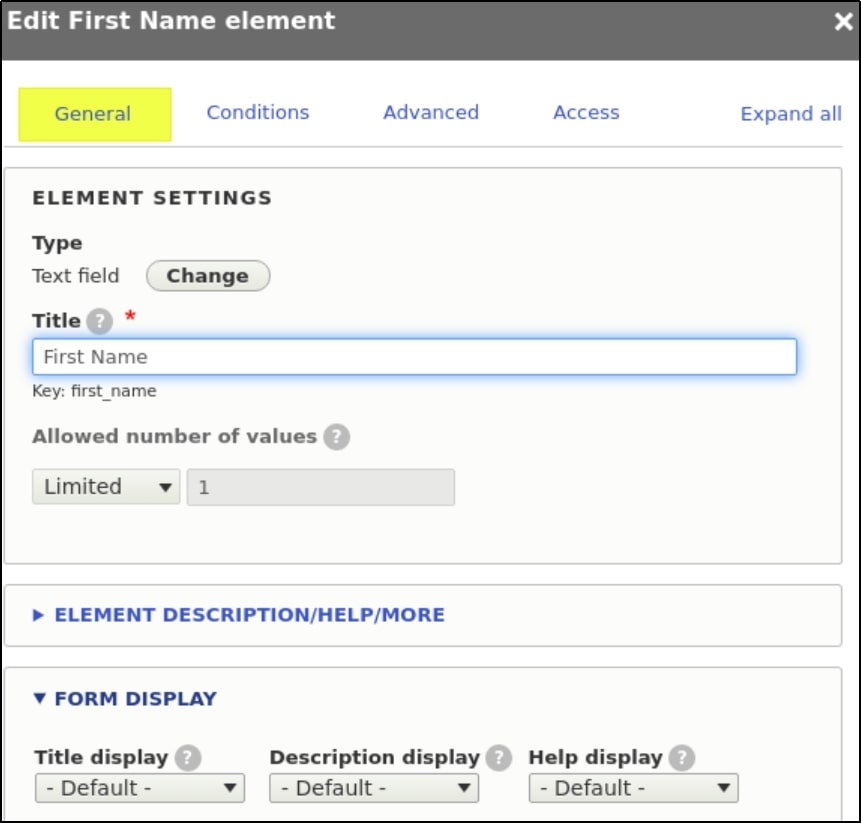Open the Access tab

[x=586, y=113]
